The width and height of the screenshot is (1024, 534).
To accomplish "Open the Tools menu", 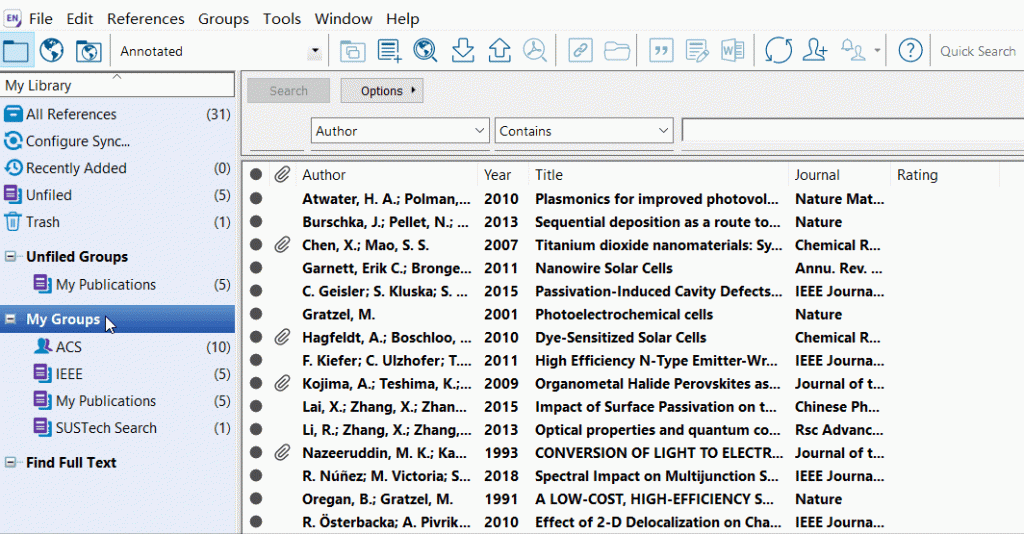I will point(282,19).
